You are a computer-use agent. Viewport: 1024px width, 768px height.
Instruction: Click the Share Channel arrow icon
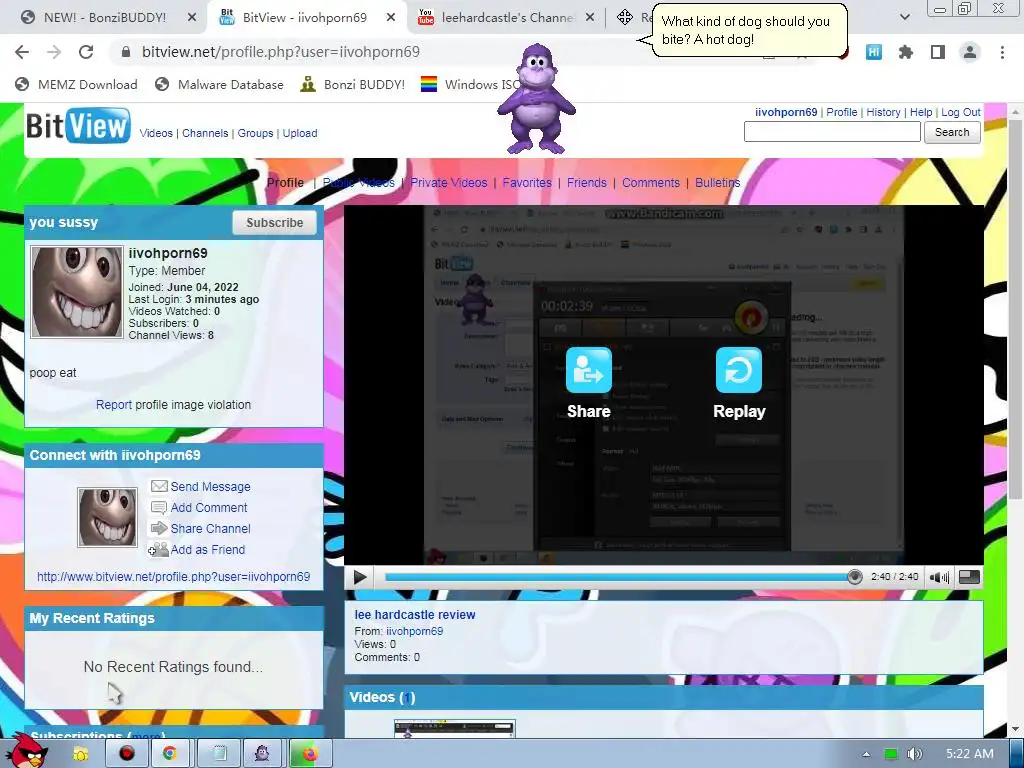[x=159, y=528]
